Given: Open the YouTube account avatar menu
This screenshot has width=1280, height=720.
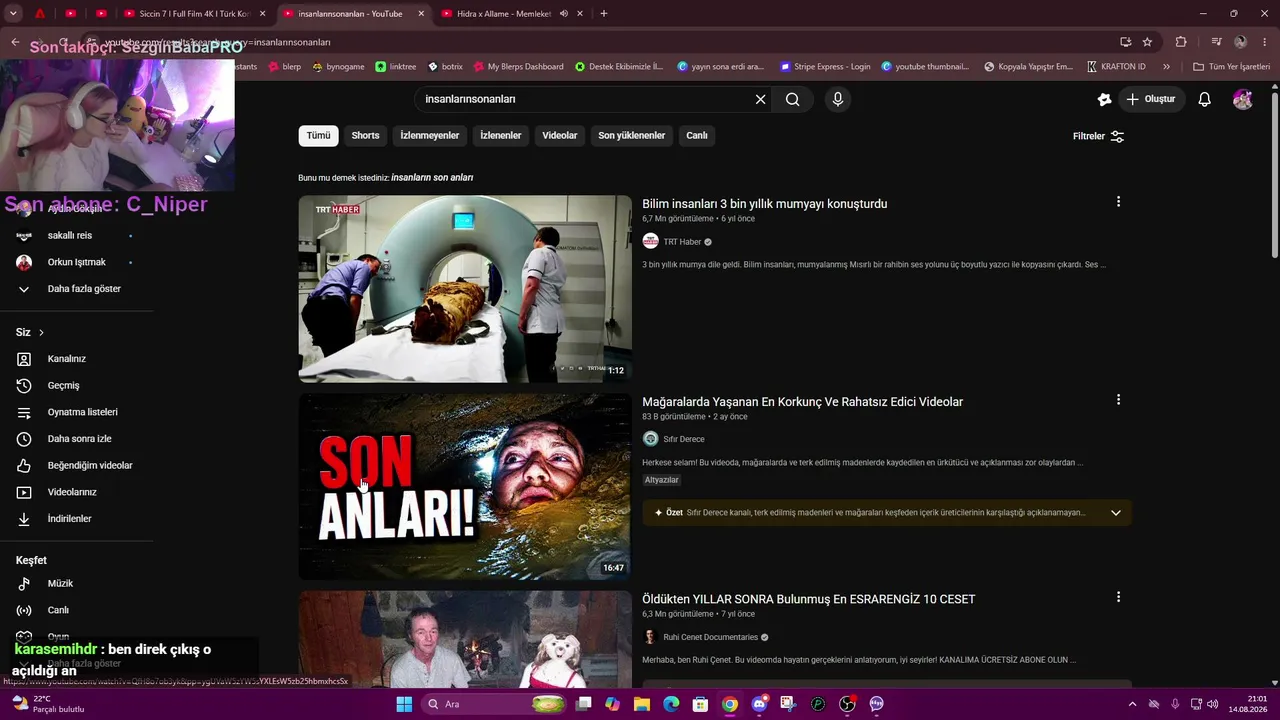Looking at the screenshot, I should click(x=1243, y=99).
